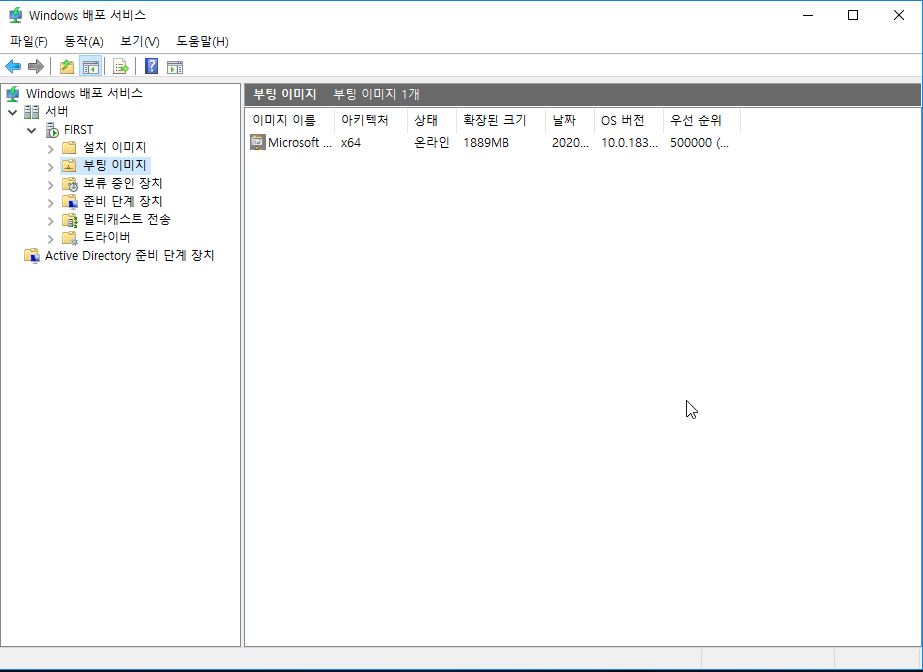Click the 10.0.183... OS version cell

[x=629, y=142]
